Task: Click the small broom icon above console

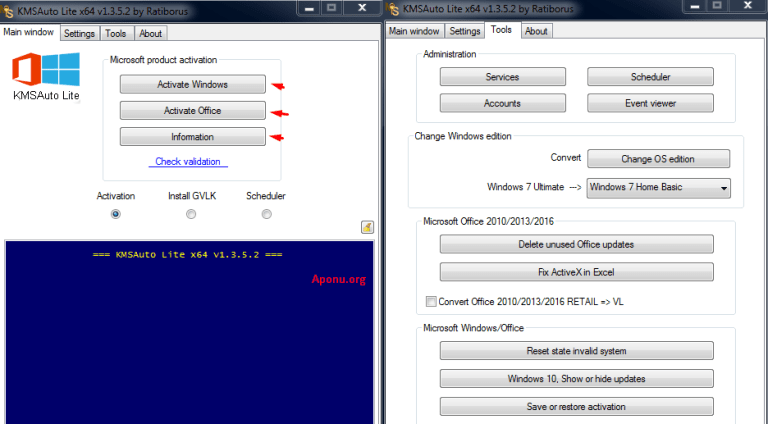Action: click(x=367, y=227)
